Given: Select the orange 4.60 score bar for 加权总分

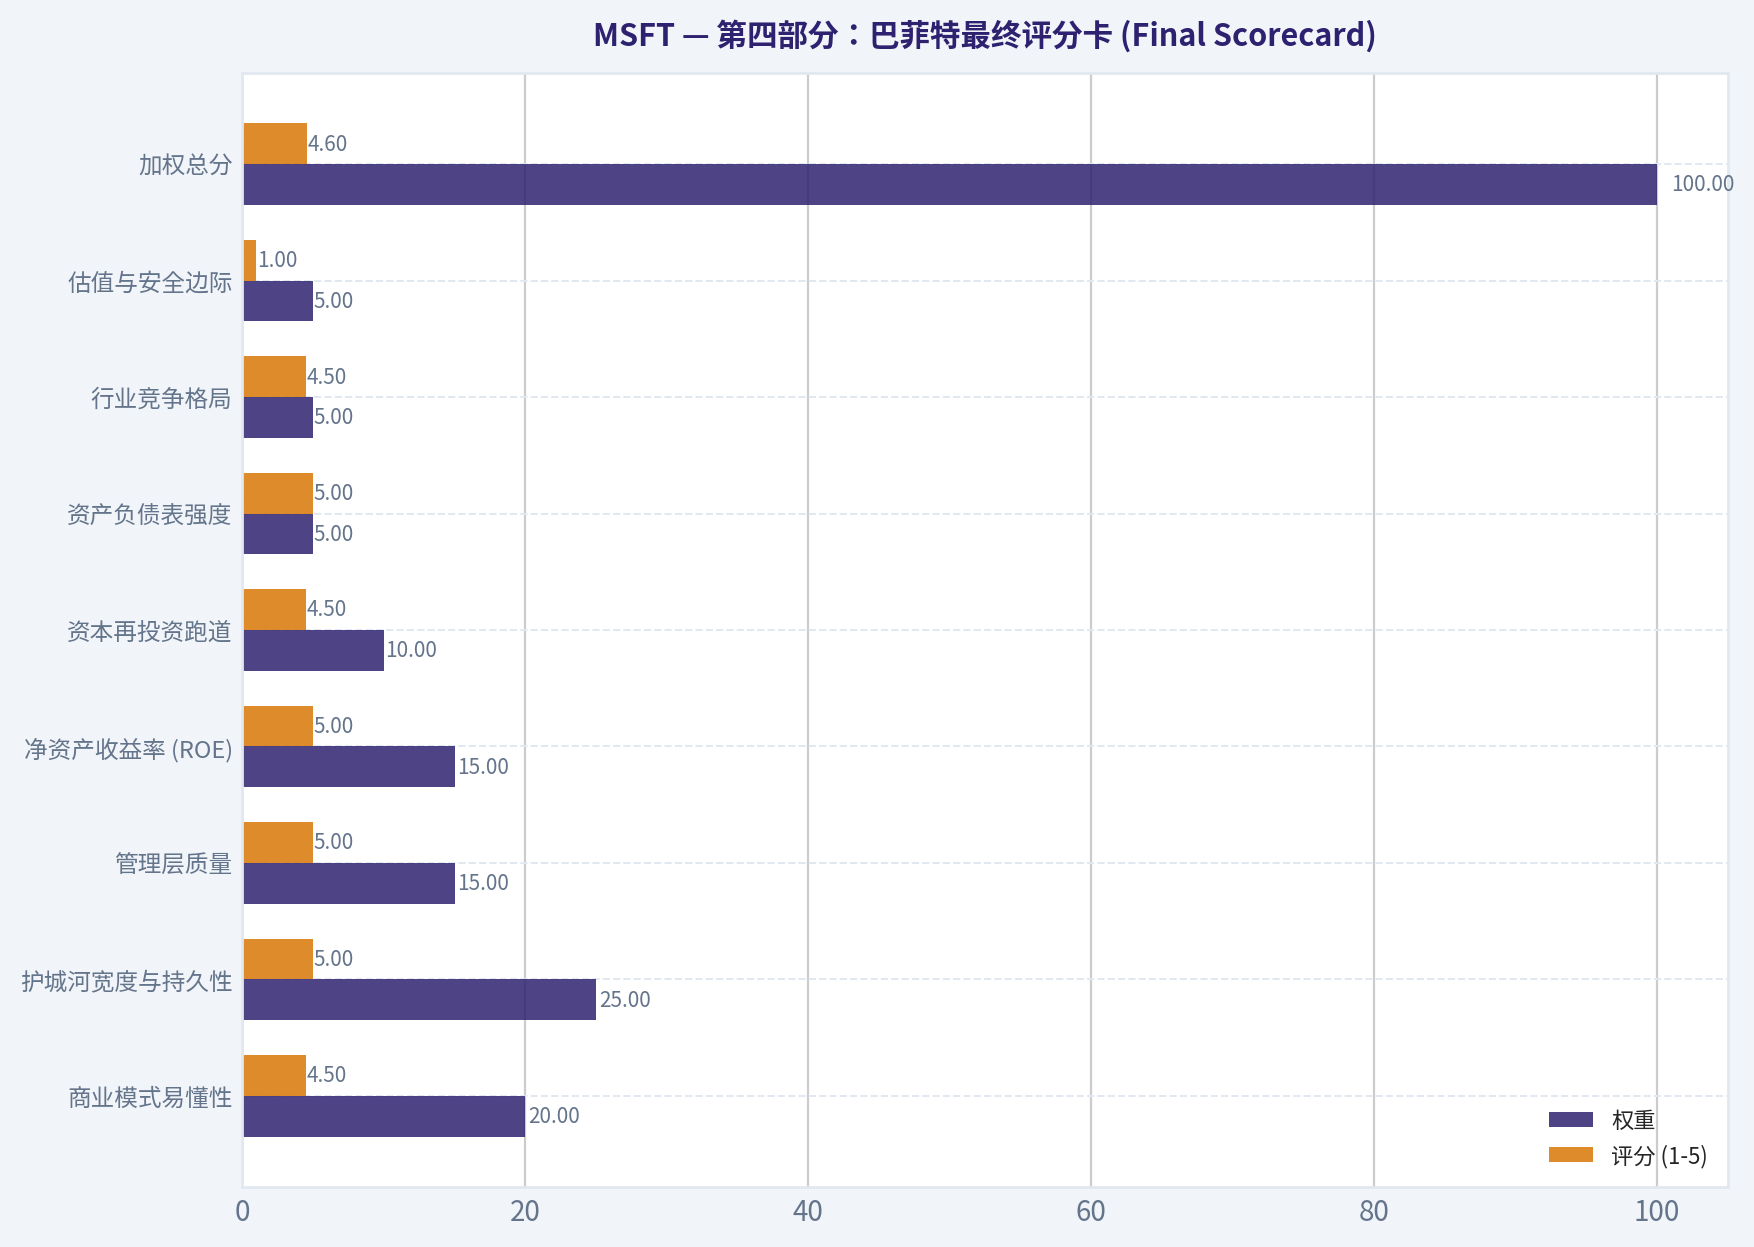Looking at the screenshot, I should pyautogui.click(x=275, y=143).
